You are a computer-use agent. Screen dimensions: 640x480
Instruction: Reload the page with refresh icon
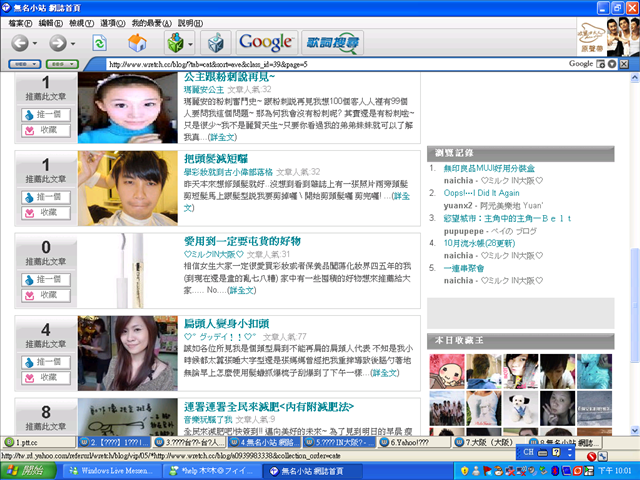coord(100,43)
